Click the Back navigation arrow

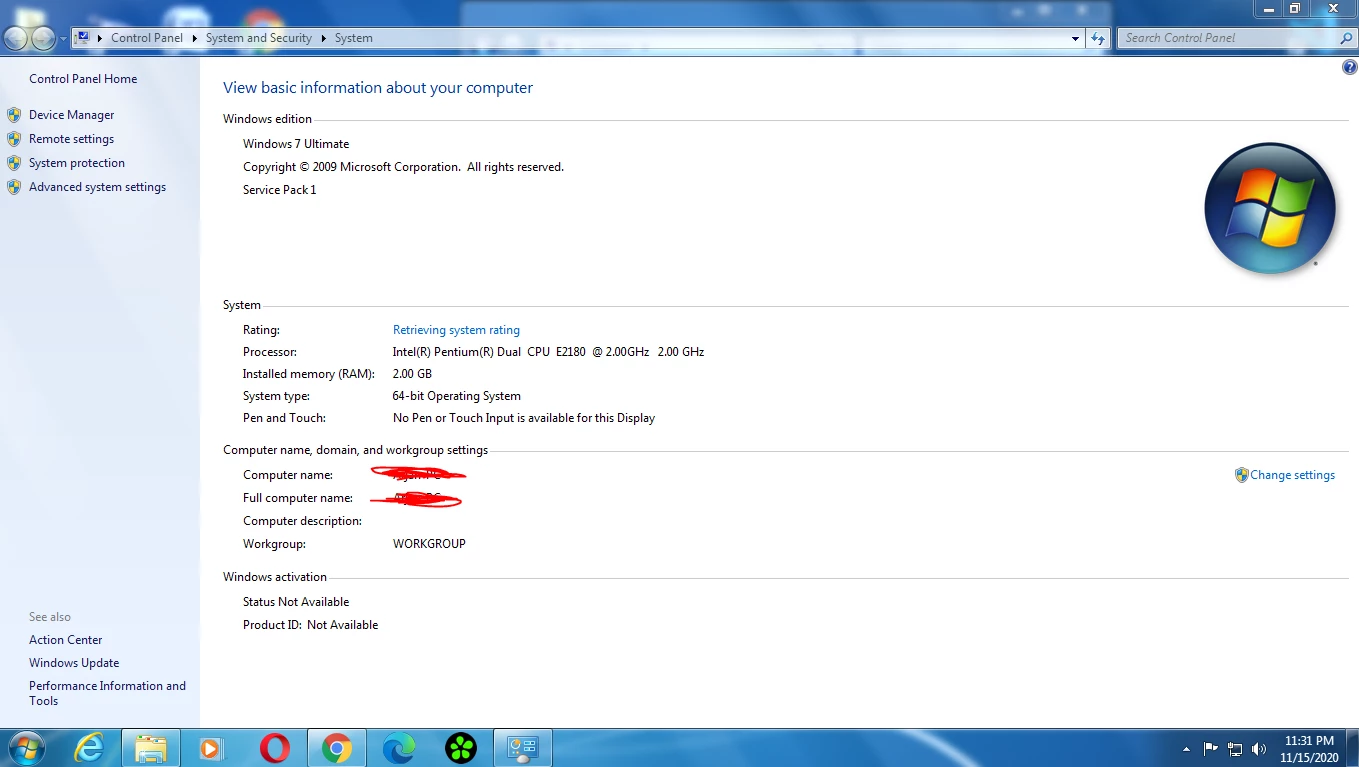pos(16,38)
